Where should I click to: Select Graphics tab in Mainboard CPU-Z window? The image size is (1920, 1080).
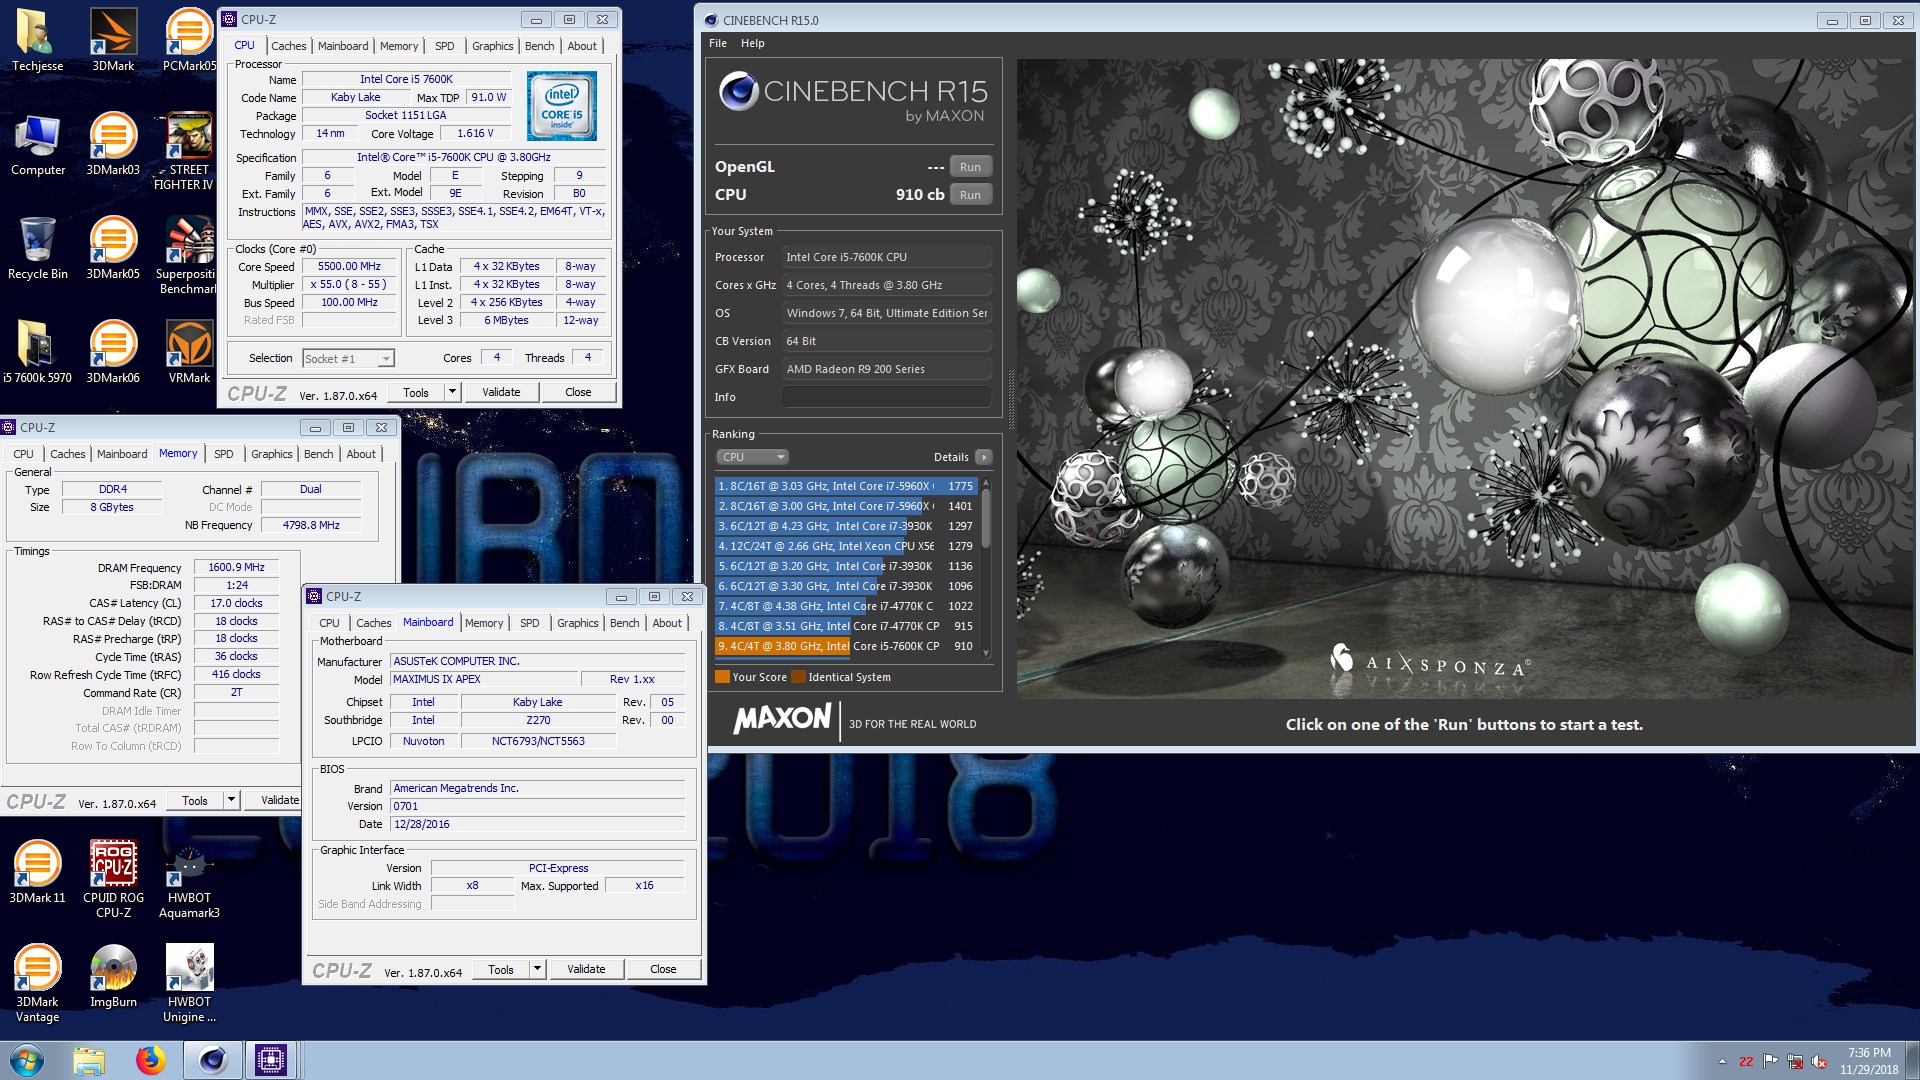pyautogui.click(x=577, y=623)
